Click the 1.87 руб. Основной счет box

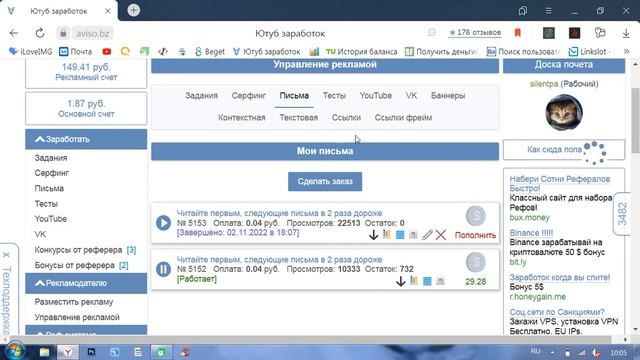click(x=86, y=108)
